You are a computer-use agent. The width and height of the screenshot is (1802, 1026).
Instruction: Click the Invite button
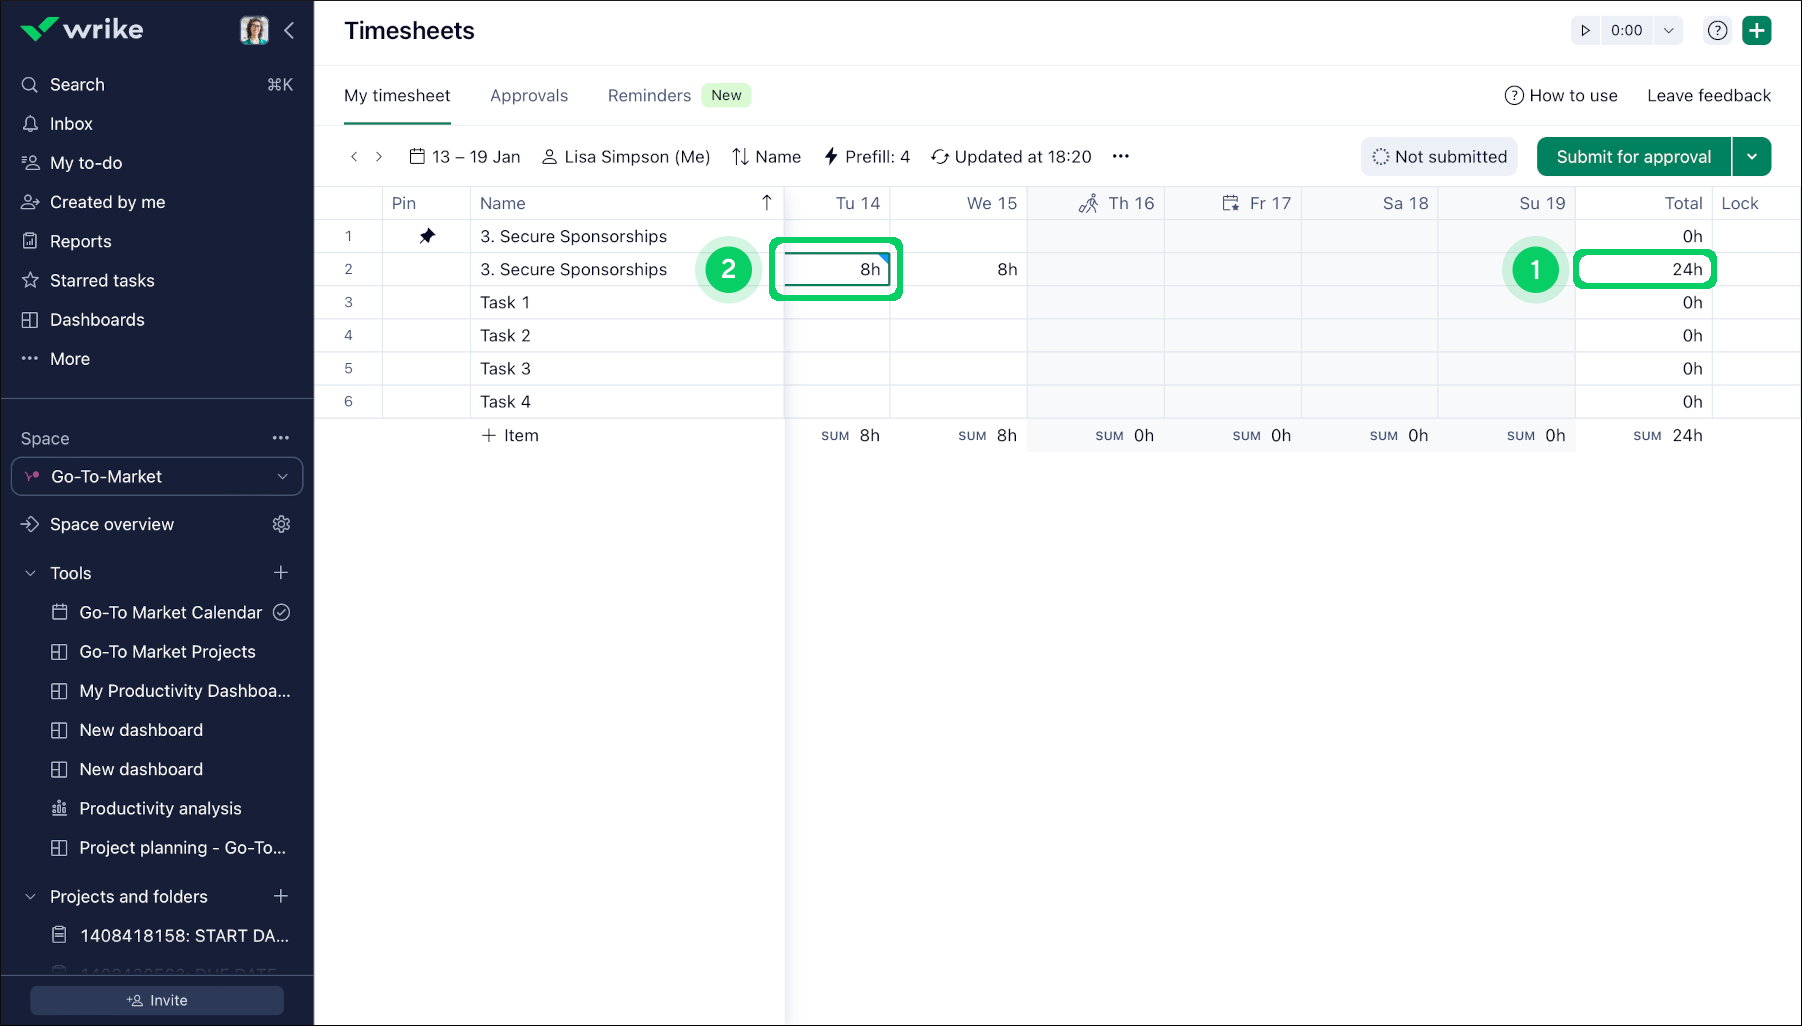coord(157,1000)
